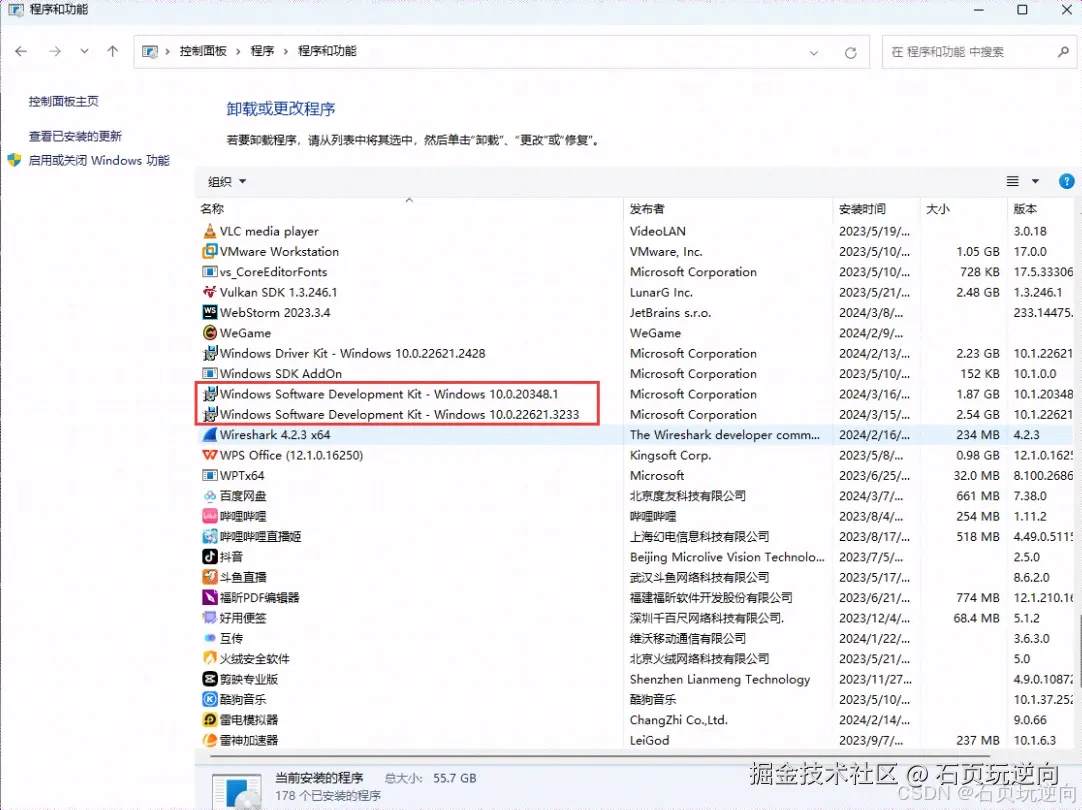Screen dimensions: 1082x810
Task: Select Windows Software Development Kit 10.0.22621.3233 row
Action: [635, 414]
